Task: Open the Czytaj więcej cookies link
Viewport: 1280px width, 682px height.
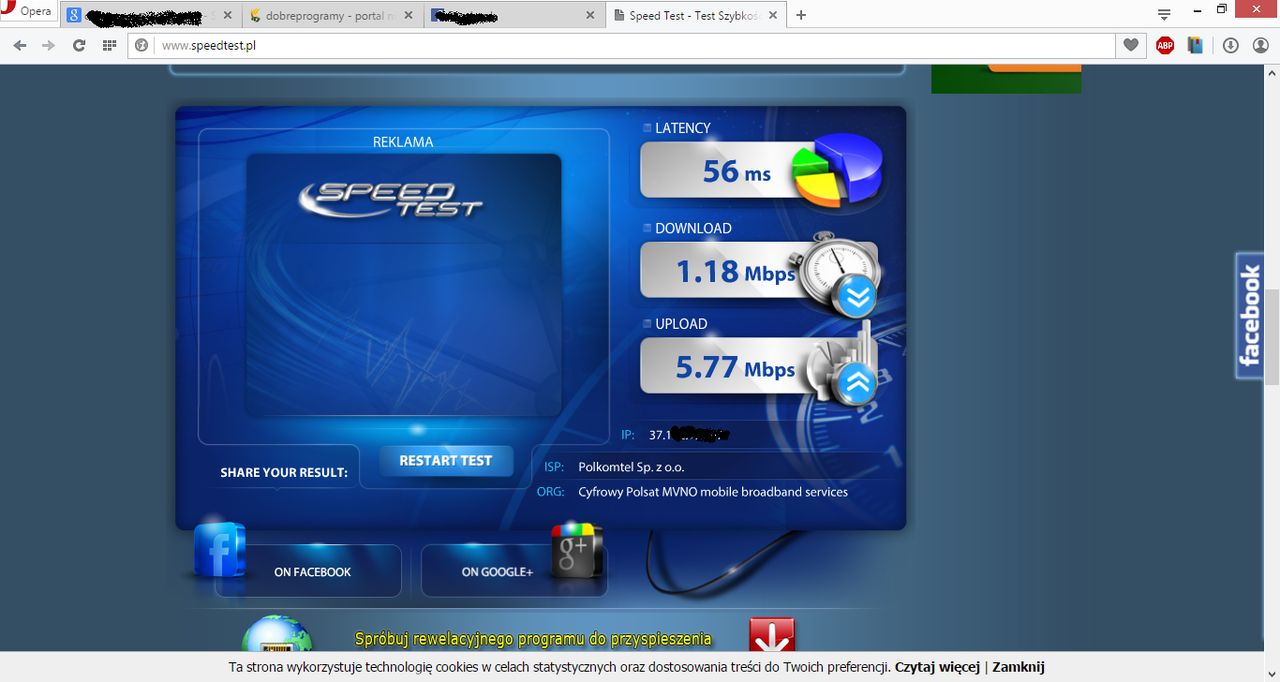Action: [x=937, y=667]
